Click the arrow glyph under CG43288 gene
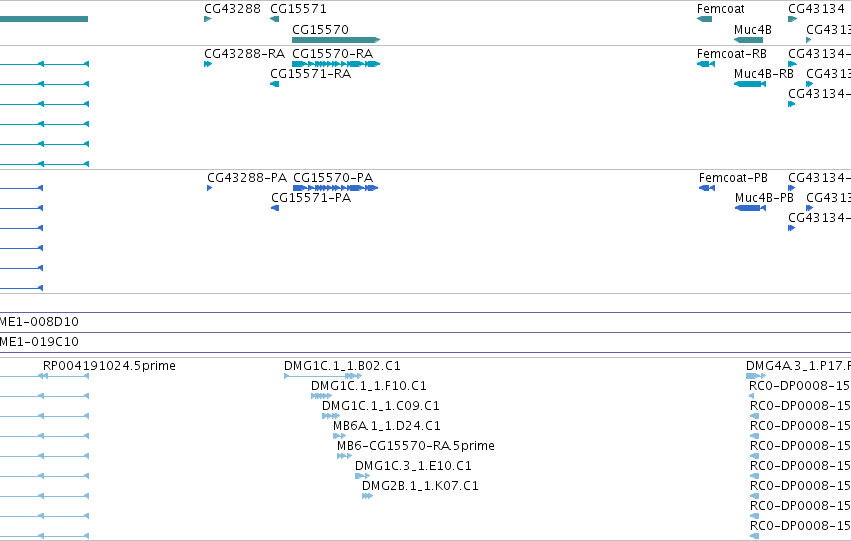This screenshot has height=541, width=851. [207, 20]
